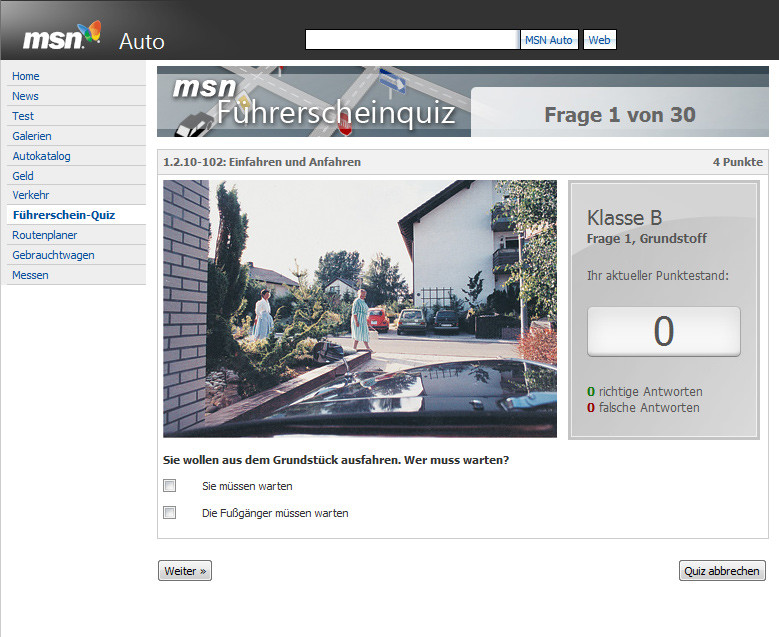Check the 'Die Fußgänger müssen warten' checkbox
The height and width of the screenshot is (637, 779).
pyautogui.click(x=170, y=512)
